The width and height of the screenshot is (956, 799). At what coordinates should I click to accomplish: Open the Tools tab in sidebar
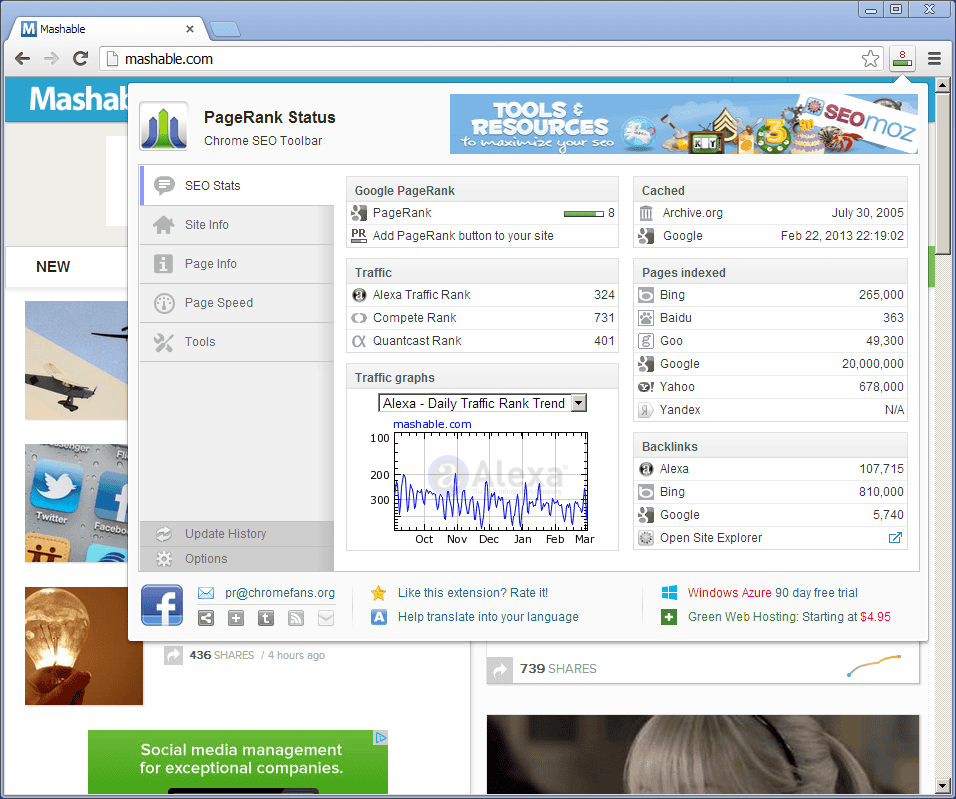(237, 342)
